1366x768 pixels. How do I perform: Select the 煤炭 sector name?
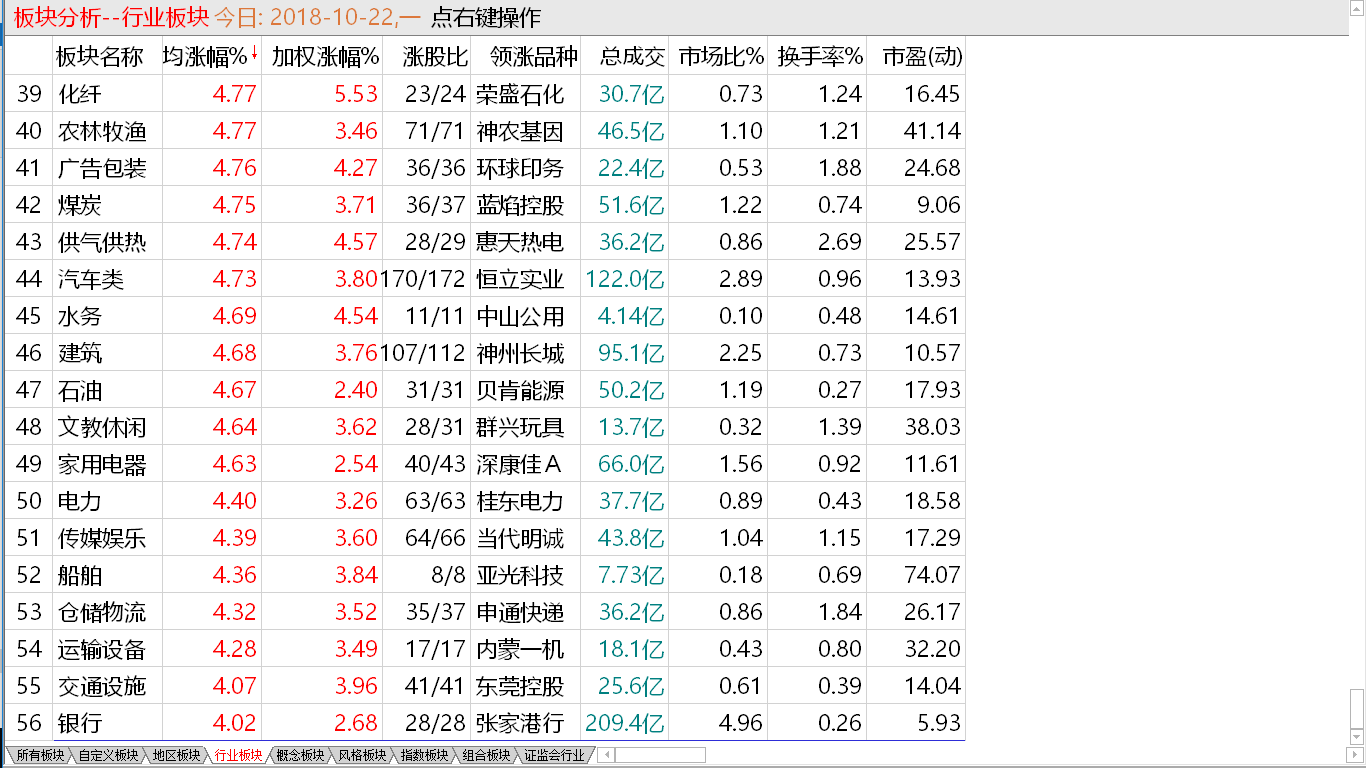pos(80,205)
